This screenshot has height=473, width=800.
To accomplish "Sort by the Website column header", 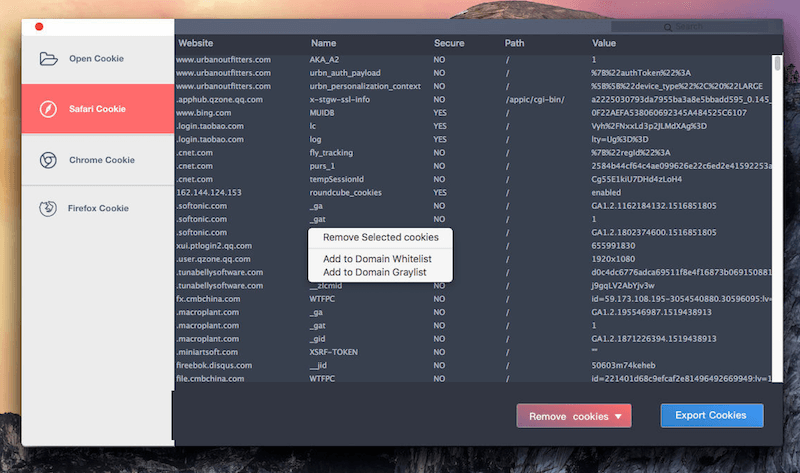I will [x=195, y=43].
